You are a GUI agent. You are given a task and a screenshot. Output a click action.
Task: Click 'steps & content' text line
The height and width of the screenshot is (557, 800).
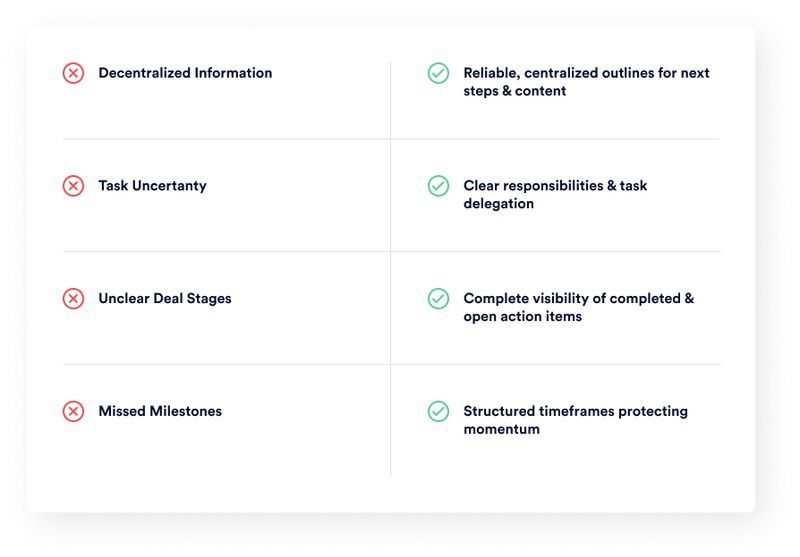(515, 91)
